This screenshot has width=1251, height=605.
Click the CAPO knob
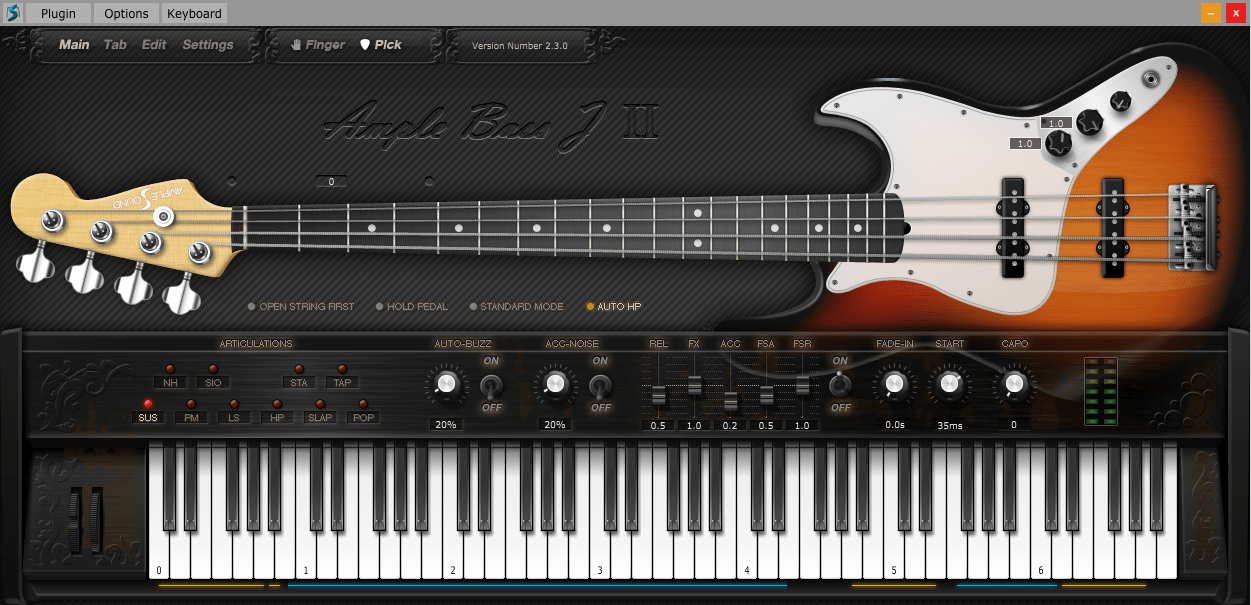click(x=1014, y=384)
